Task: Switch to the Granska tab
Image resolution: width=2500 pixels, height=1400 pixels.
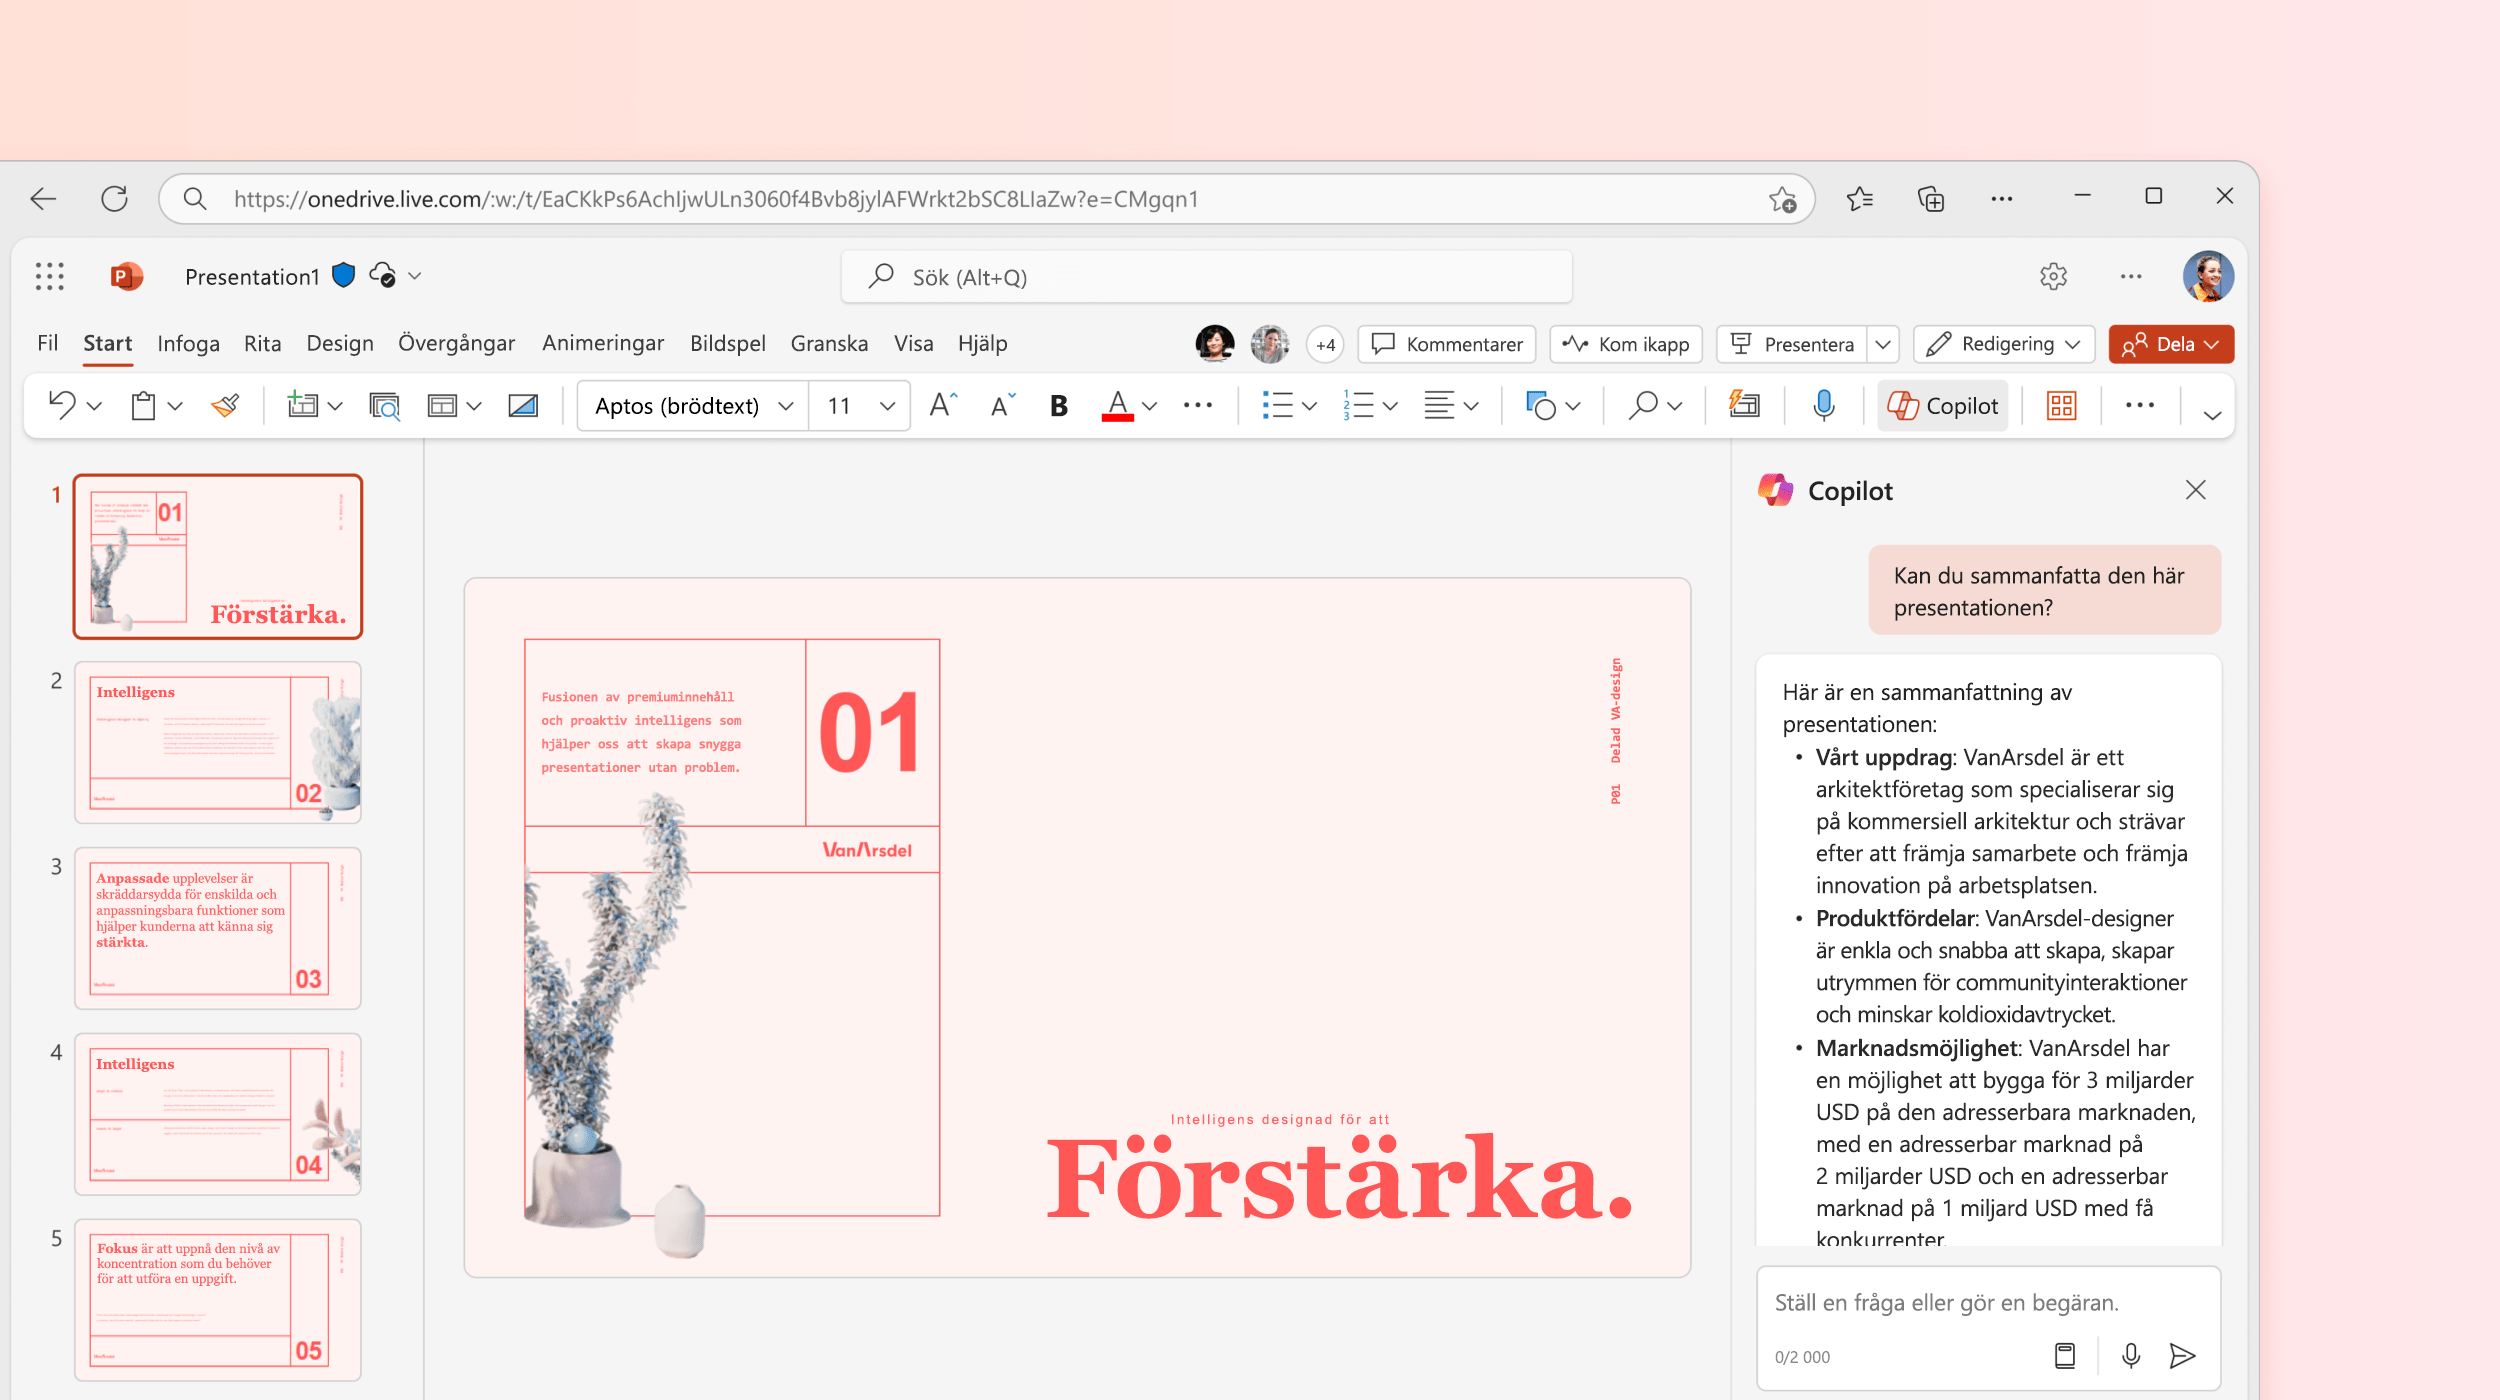Action: 829,343
